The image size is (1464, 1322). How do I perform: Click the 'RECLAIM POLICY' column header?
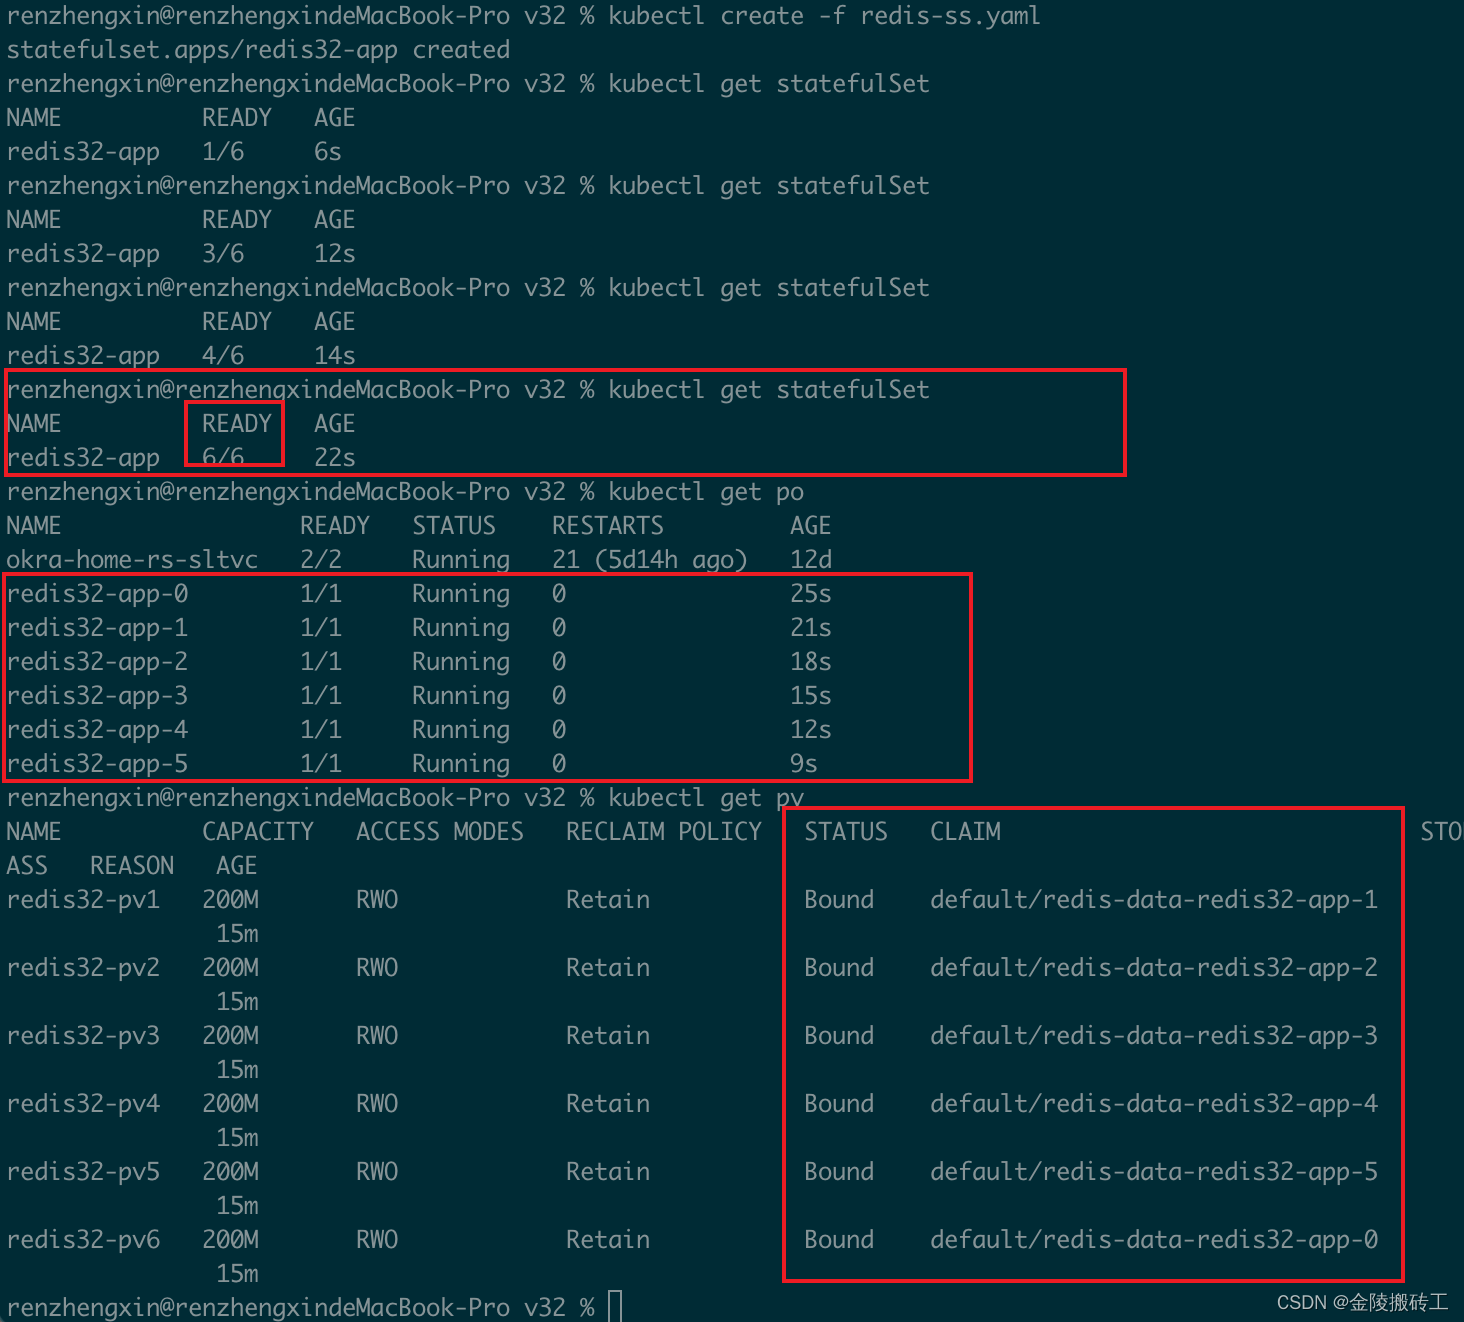(664, 832)
